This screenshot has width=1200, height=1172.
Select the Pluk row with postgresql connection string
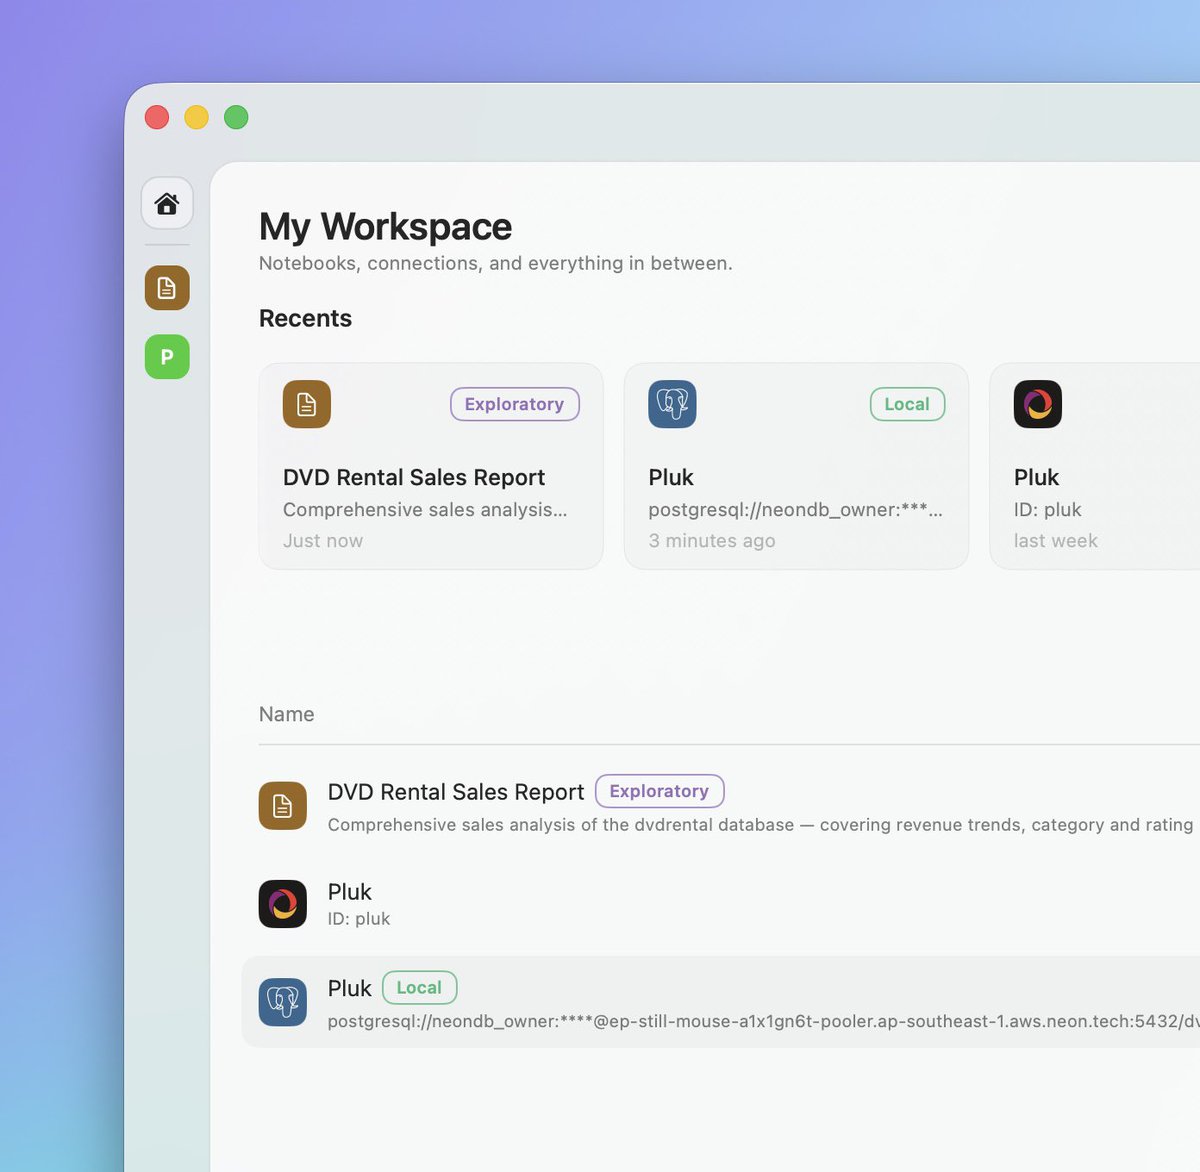pyautogui.click(x=721, y=1002)
